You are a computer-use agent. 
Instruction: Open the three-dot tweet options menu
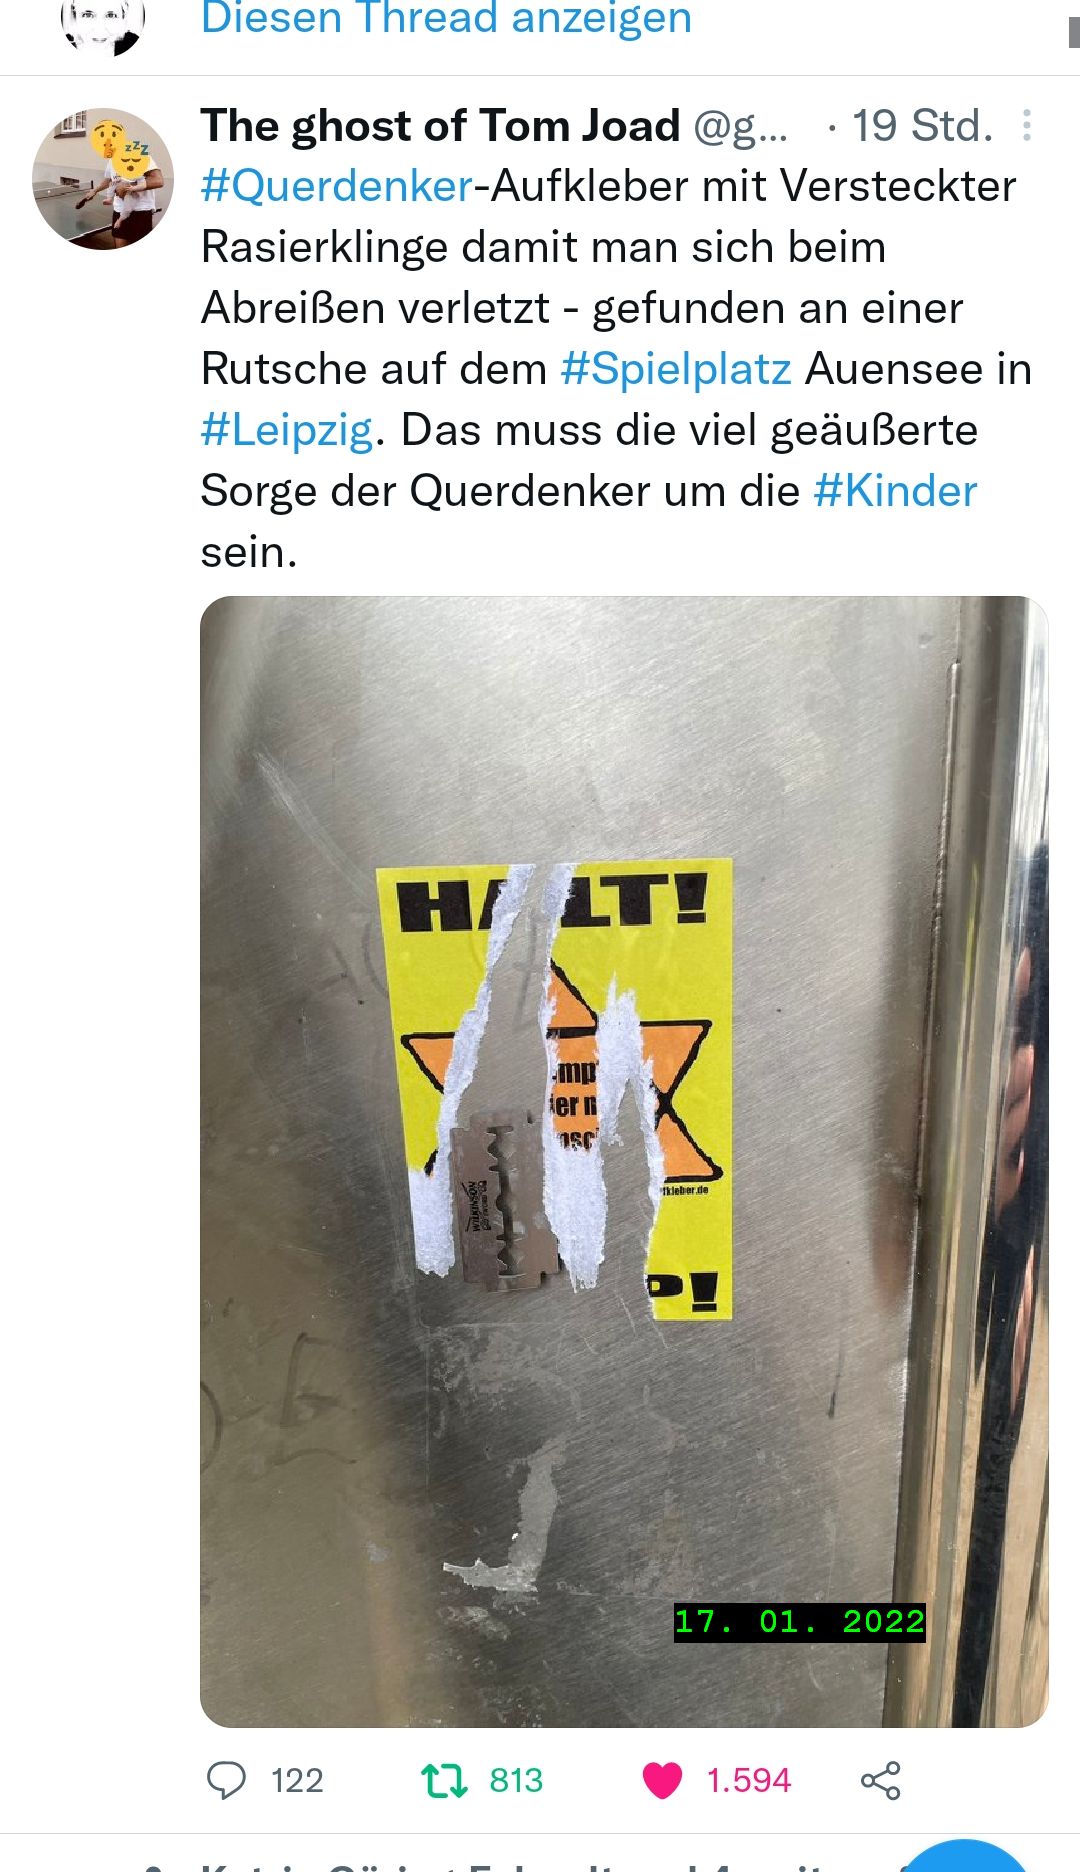(x=1027, y=126)
